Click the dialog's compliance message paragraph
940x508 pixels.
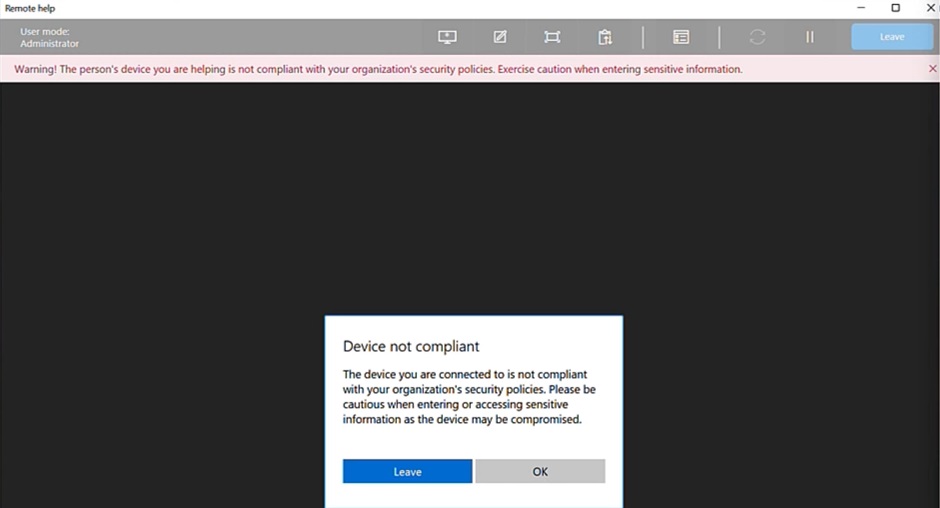click(x=469, y=396)
